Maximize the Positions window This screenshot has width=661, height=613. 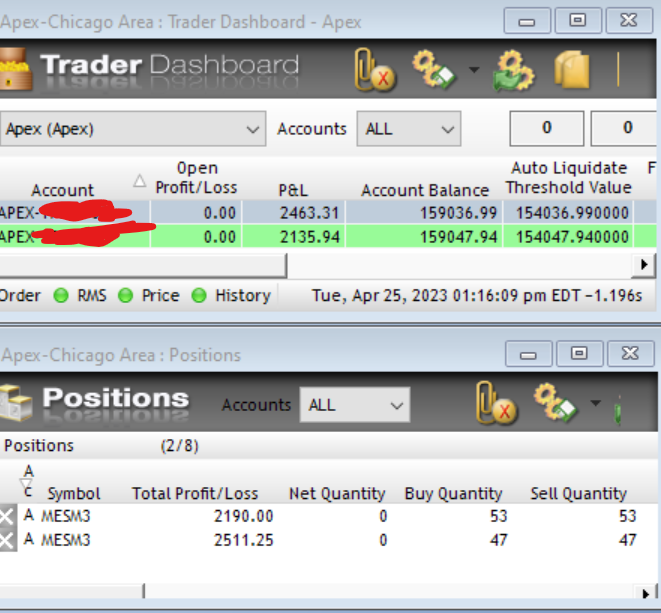[579, 354]
